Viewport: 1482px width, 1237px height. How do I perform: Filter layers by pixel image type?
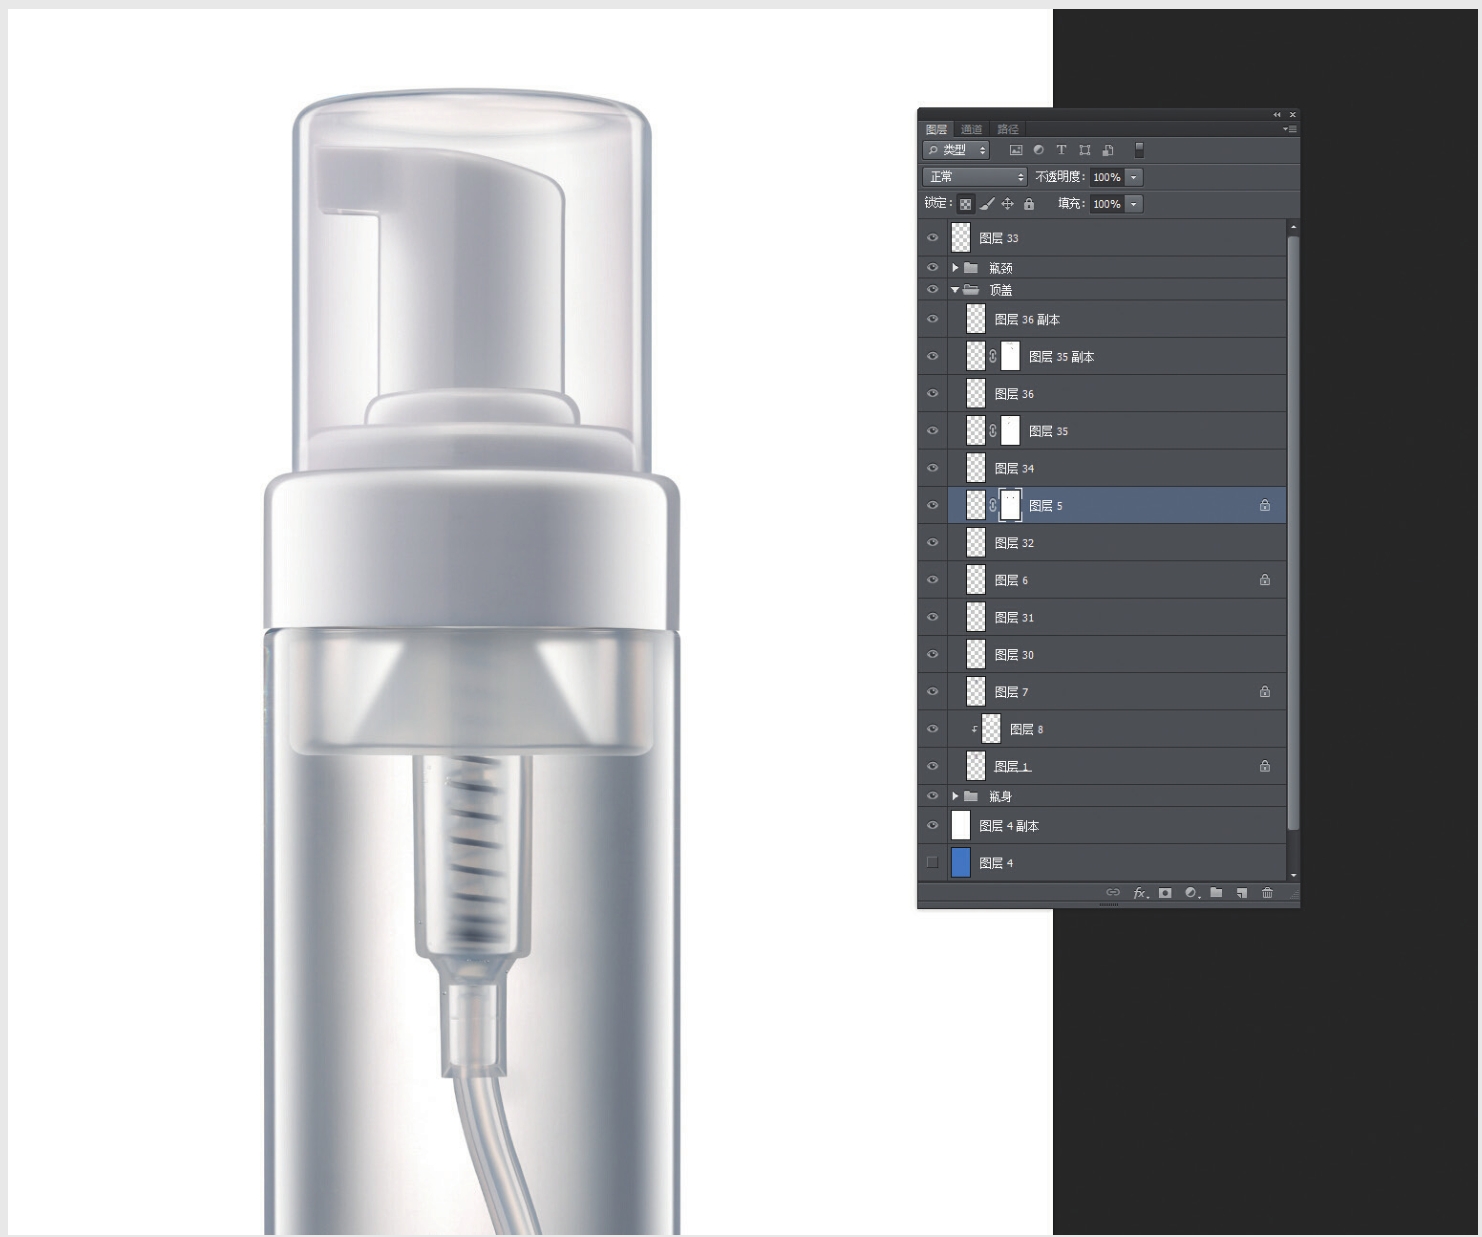[1016, 150]
